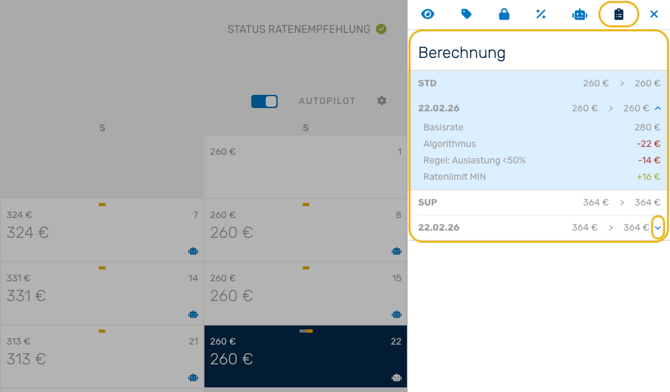This screenshot has width=670, height=392.
Task: Click robot icon on selected day 22
Action: point(397,377)
